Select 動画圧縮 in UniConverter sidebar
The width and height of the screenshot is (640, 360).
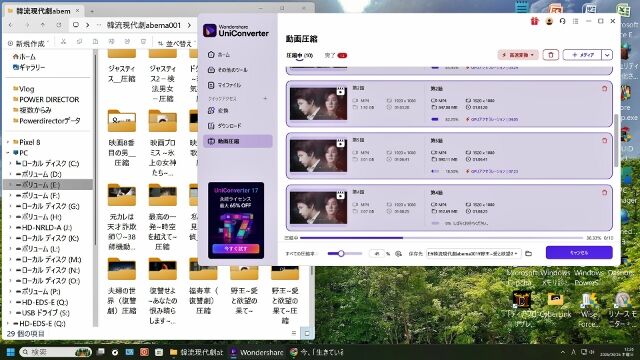[x=238, y=141]
